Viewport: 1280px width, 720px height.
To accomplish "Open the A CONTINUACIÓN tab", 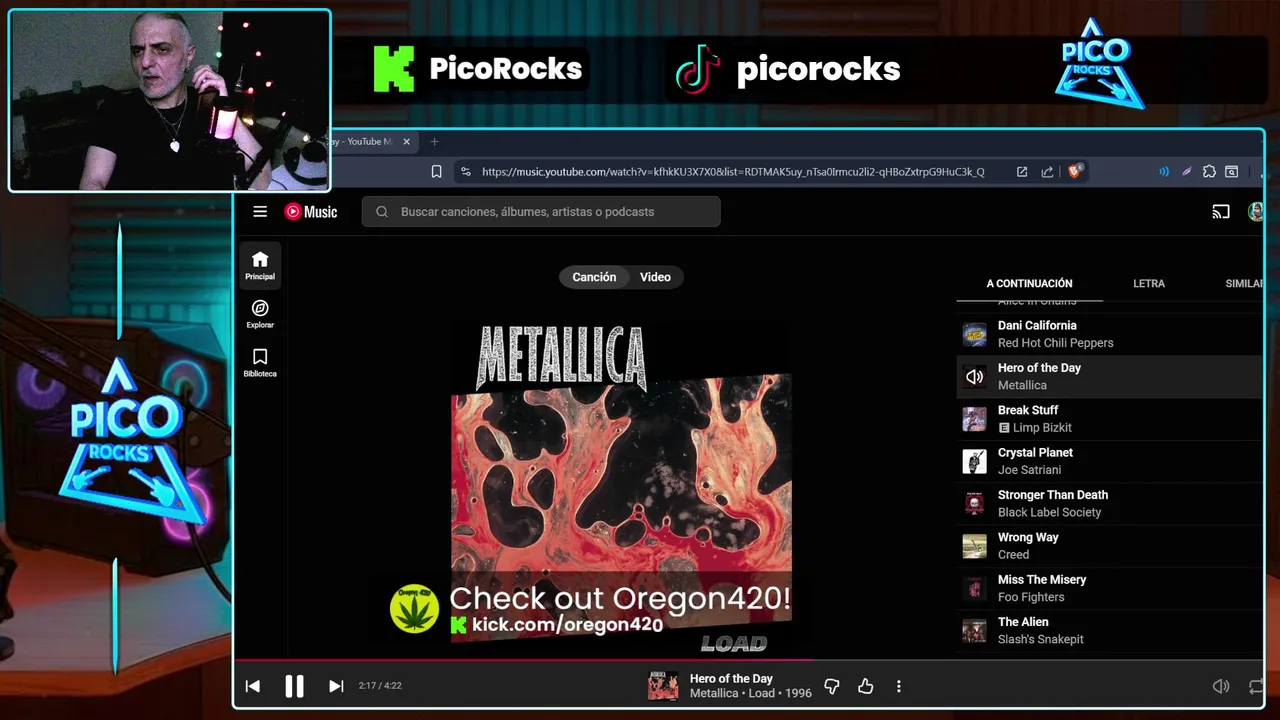I will coord(1029,284).
